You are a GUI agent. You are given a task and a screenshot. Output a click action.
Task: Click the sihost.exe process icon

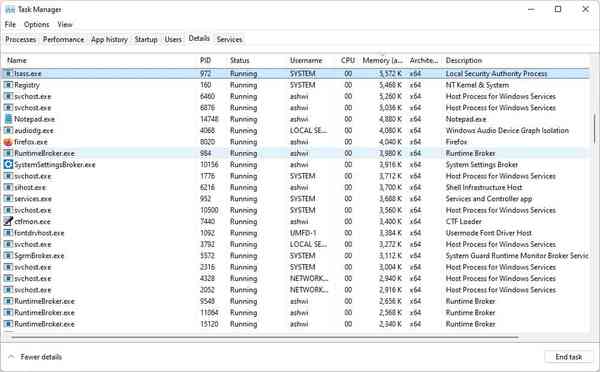8,188
